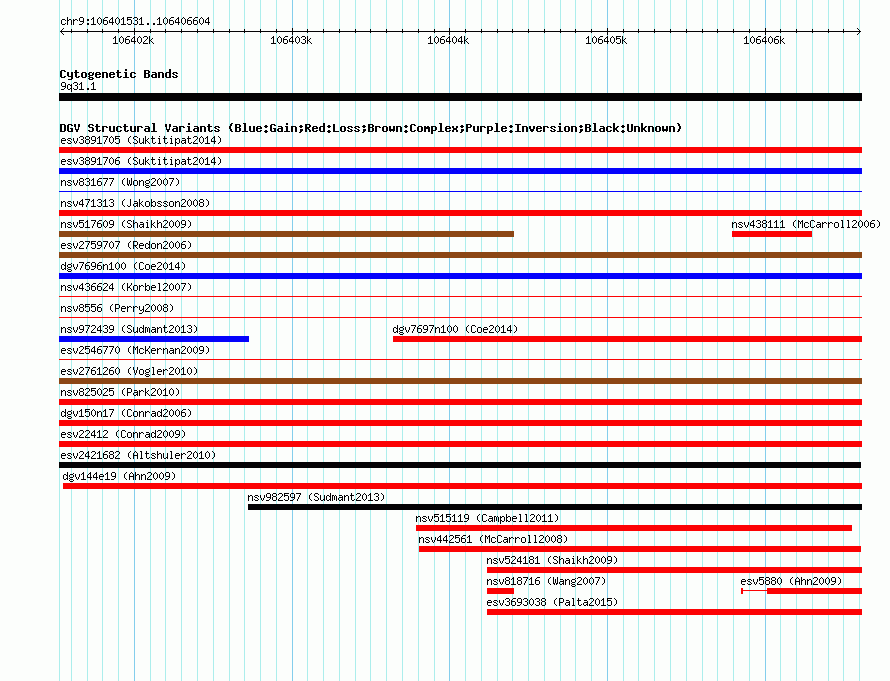Open the nsv515119 (Campbell2011) label
The image size is (890, 681).
487,518
